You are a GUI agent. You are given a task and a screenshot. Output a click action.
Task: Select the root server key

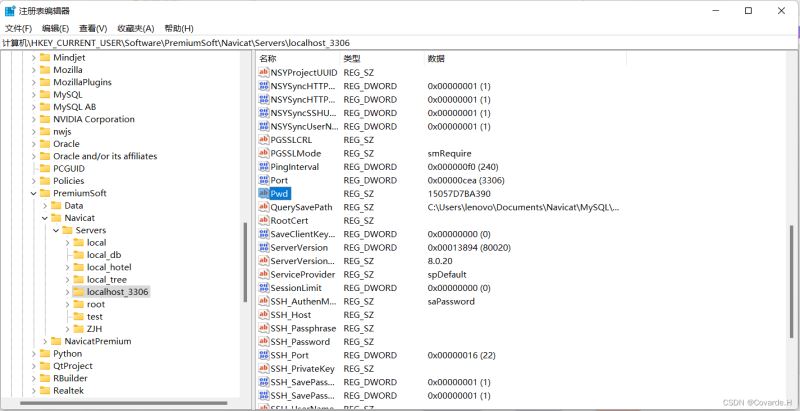(x=96, y=304)
